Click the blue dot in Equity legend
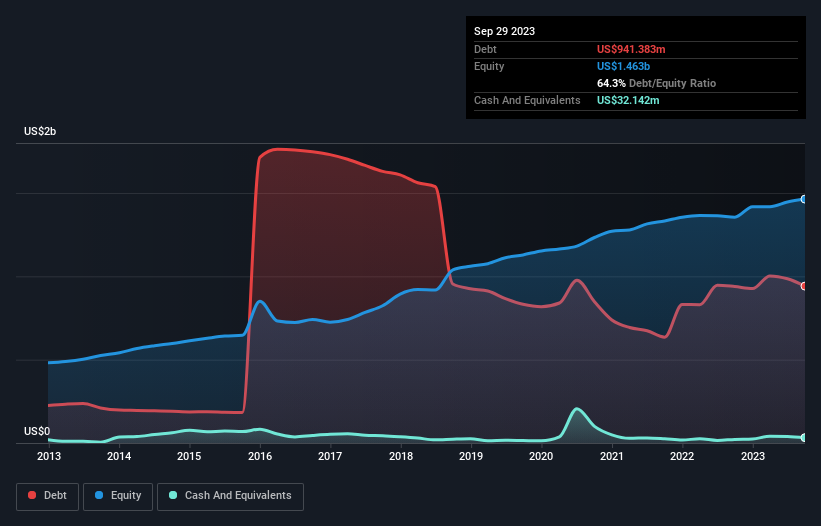 (x=99, y=495)
